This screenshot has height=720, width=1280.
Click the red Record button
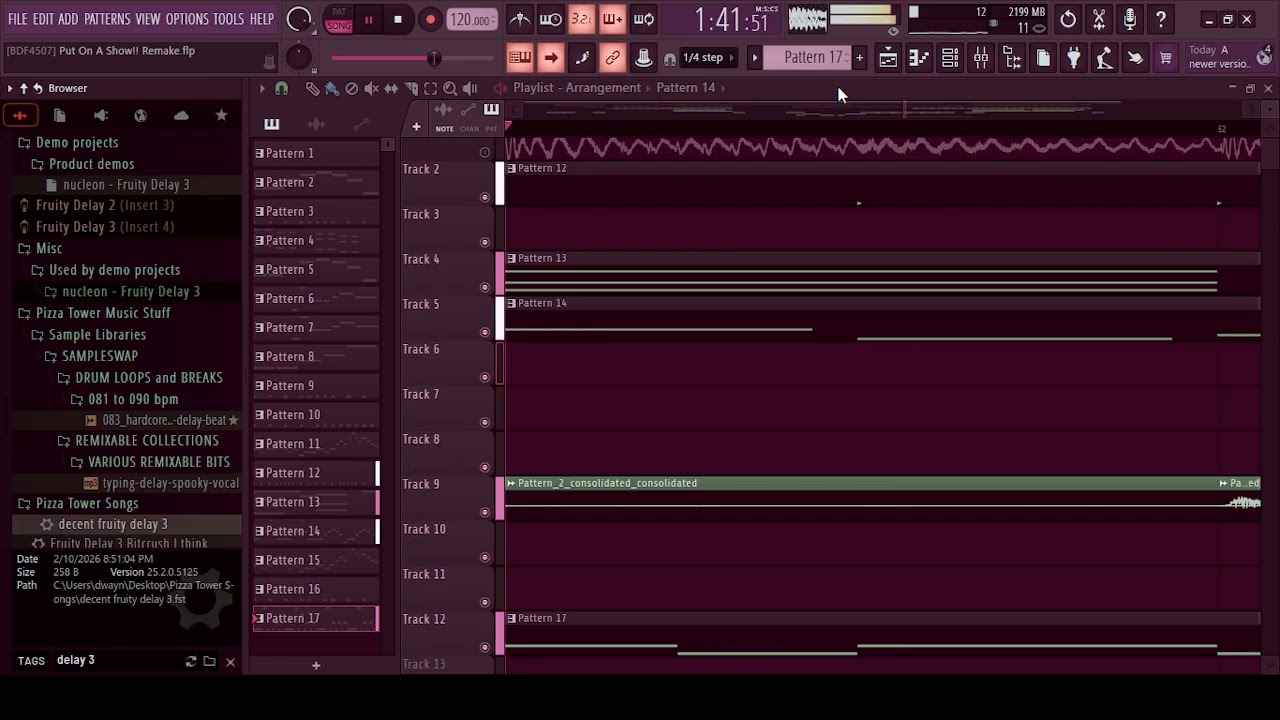click(430, 20)
